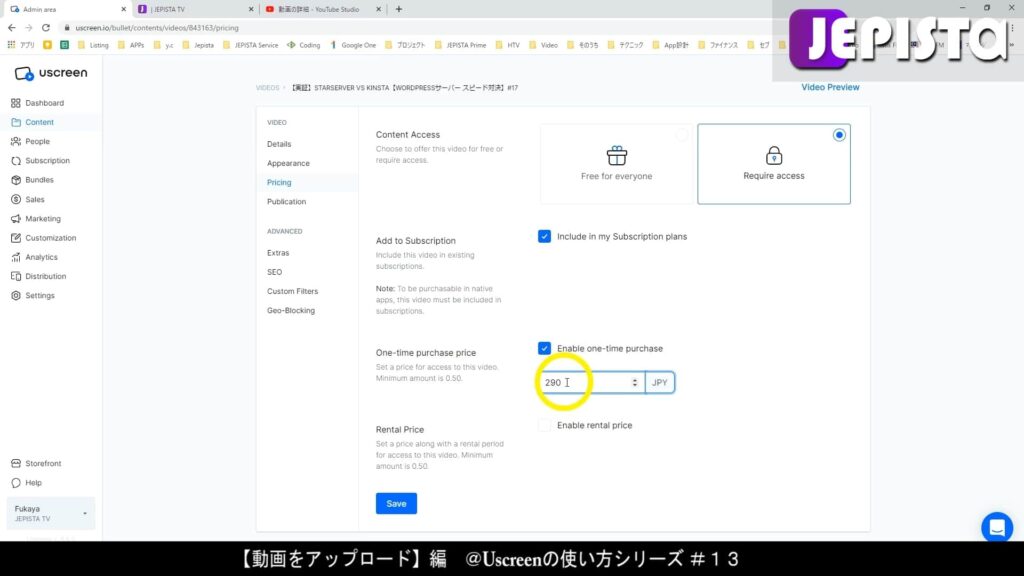Open the Video Preview link
Screen dimensions: 1024x576
(830, 87)
